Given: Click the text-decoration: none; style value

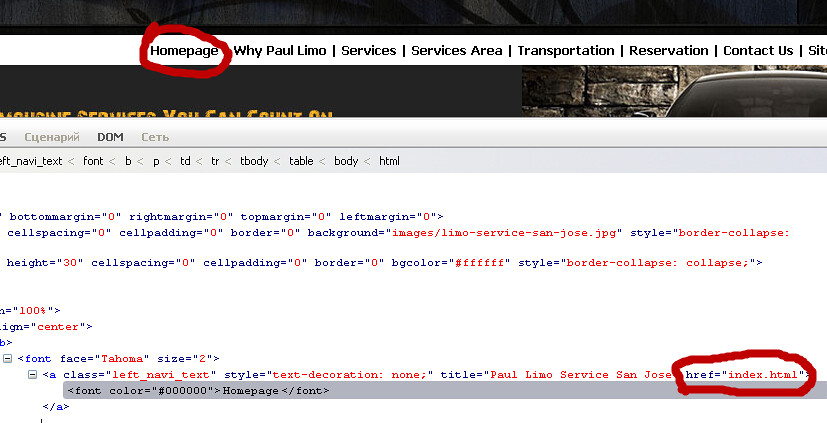Looking at the screenshot, I should click(x=349, y=375).
